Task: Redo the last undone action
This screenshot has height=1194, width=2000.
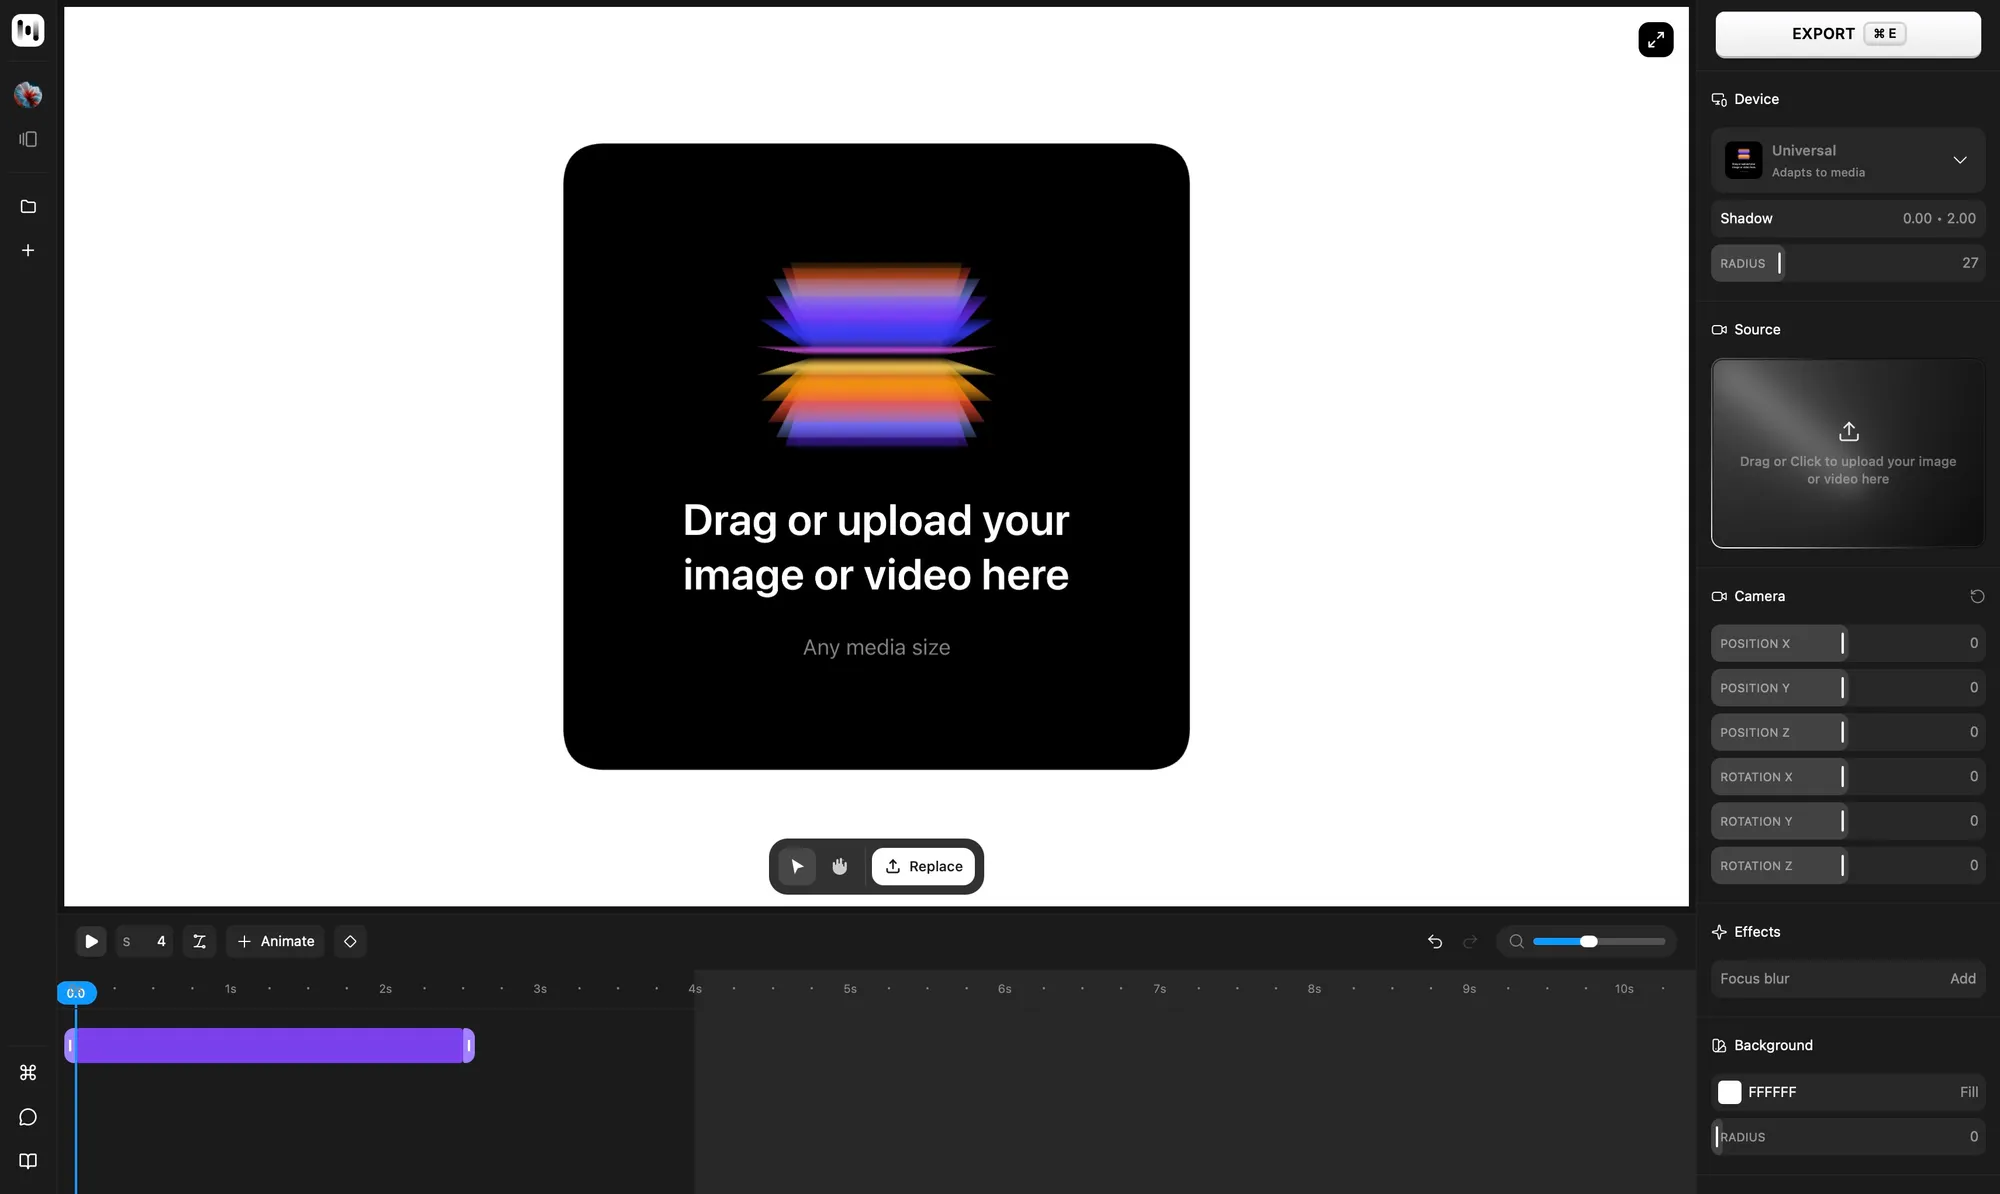Action: point(1470,941)
